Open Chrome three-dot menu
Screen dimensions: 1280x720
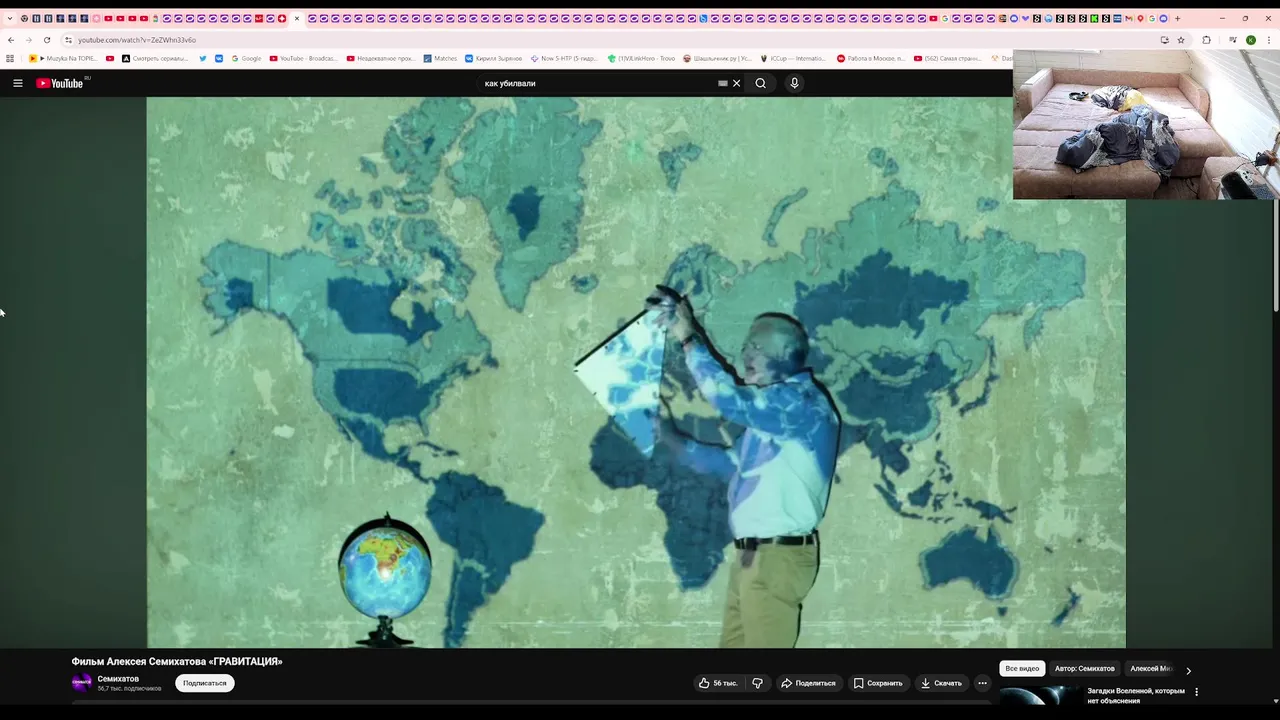(x=1269, y=40)
